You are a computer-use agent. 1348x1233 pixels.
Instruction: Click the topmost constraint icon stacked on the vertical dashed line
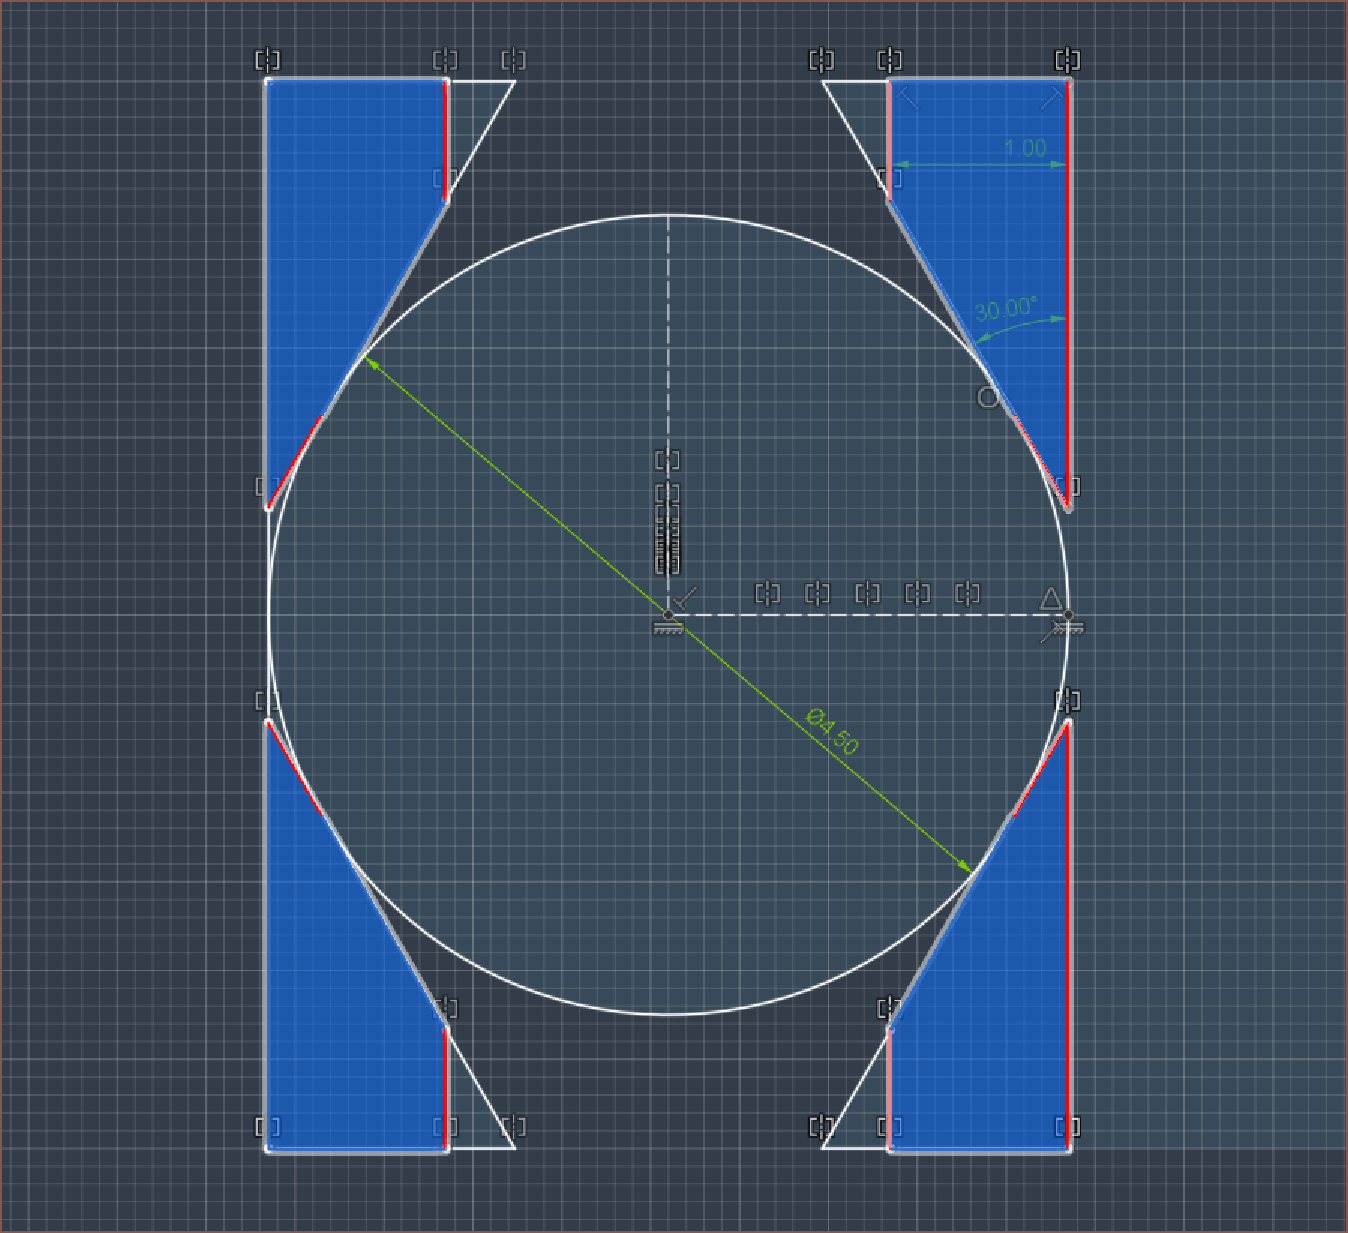click(667, 460)
